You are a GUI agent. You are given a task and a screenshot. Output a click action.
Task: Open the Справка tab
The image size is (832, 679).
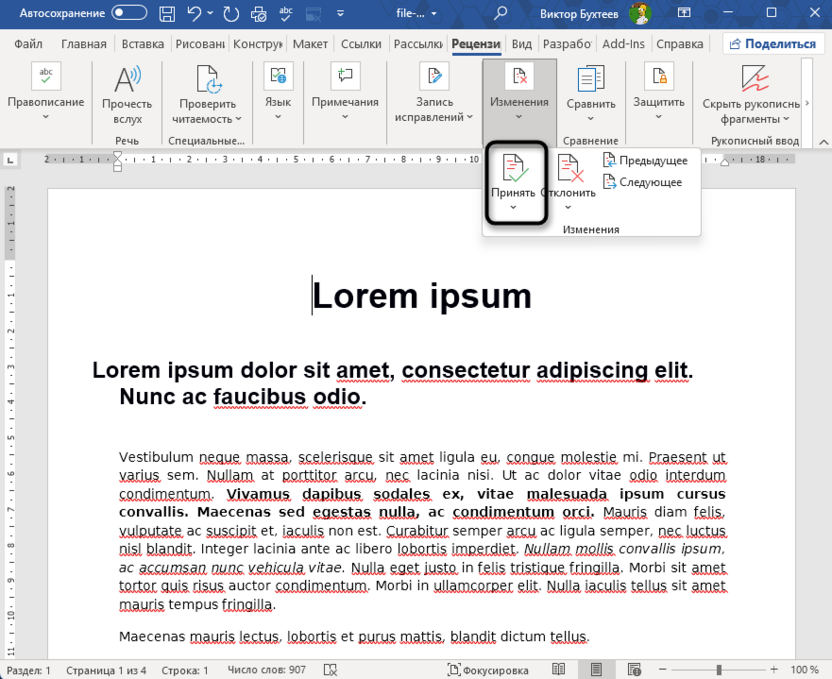click(680, 44)
